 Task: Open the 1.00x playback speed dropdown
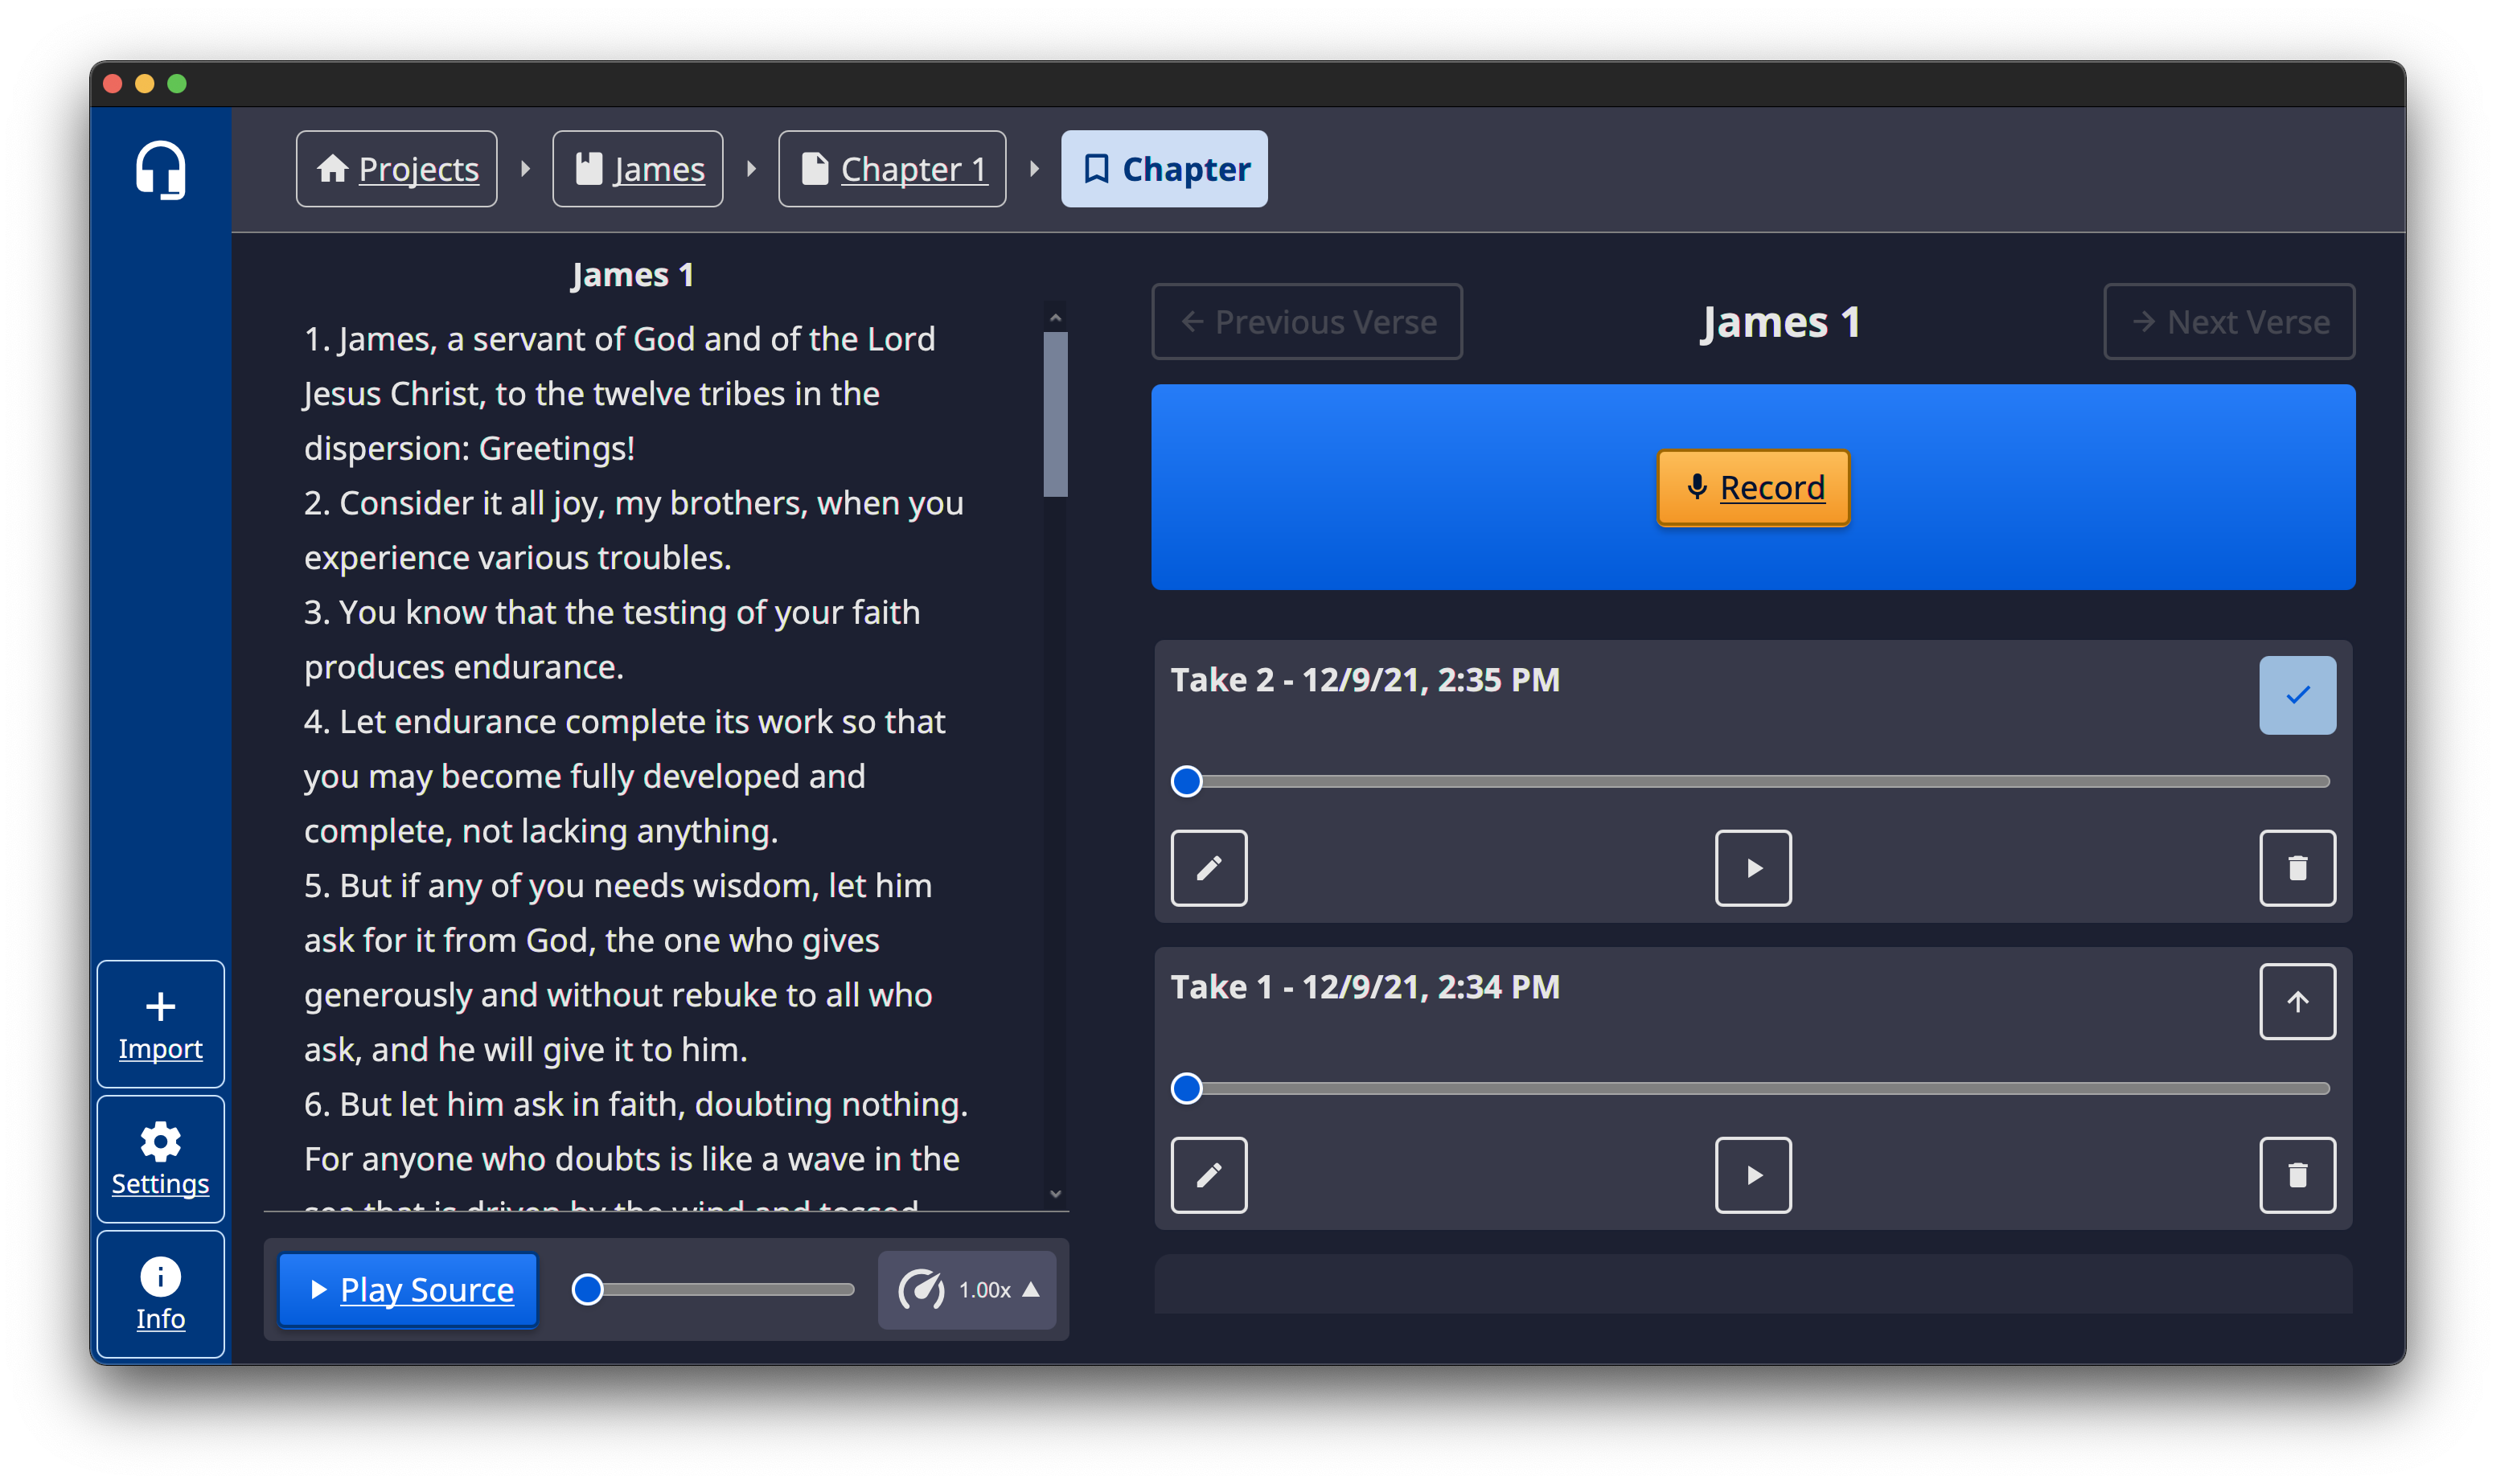tap(966, 1290)
